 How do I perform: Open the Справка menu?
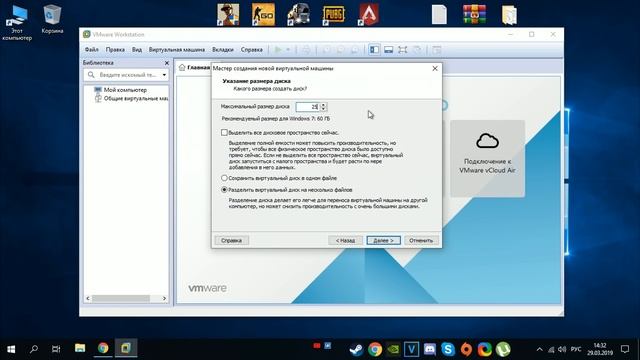click(x=251, y=49)
